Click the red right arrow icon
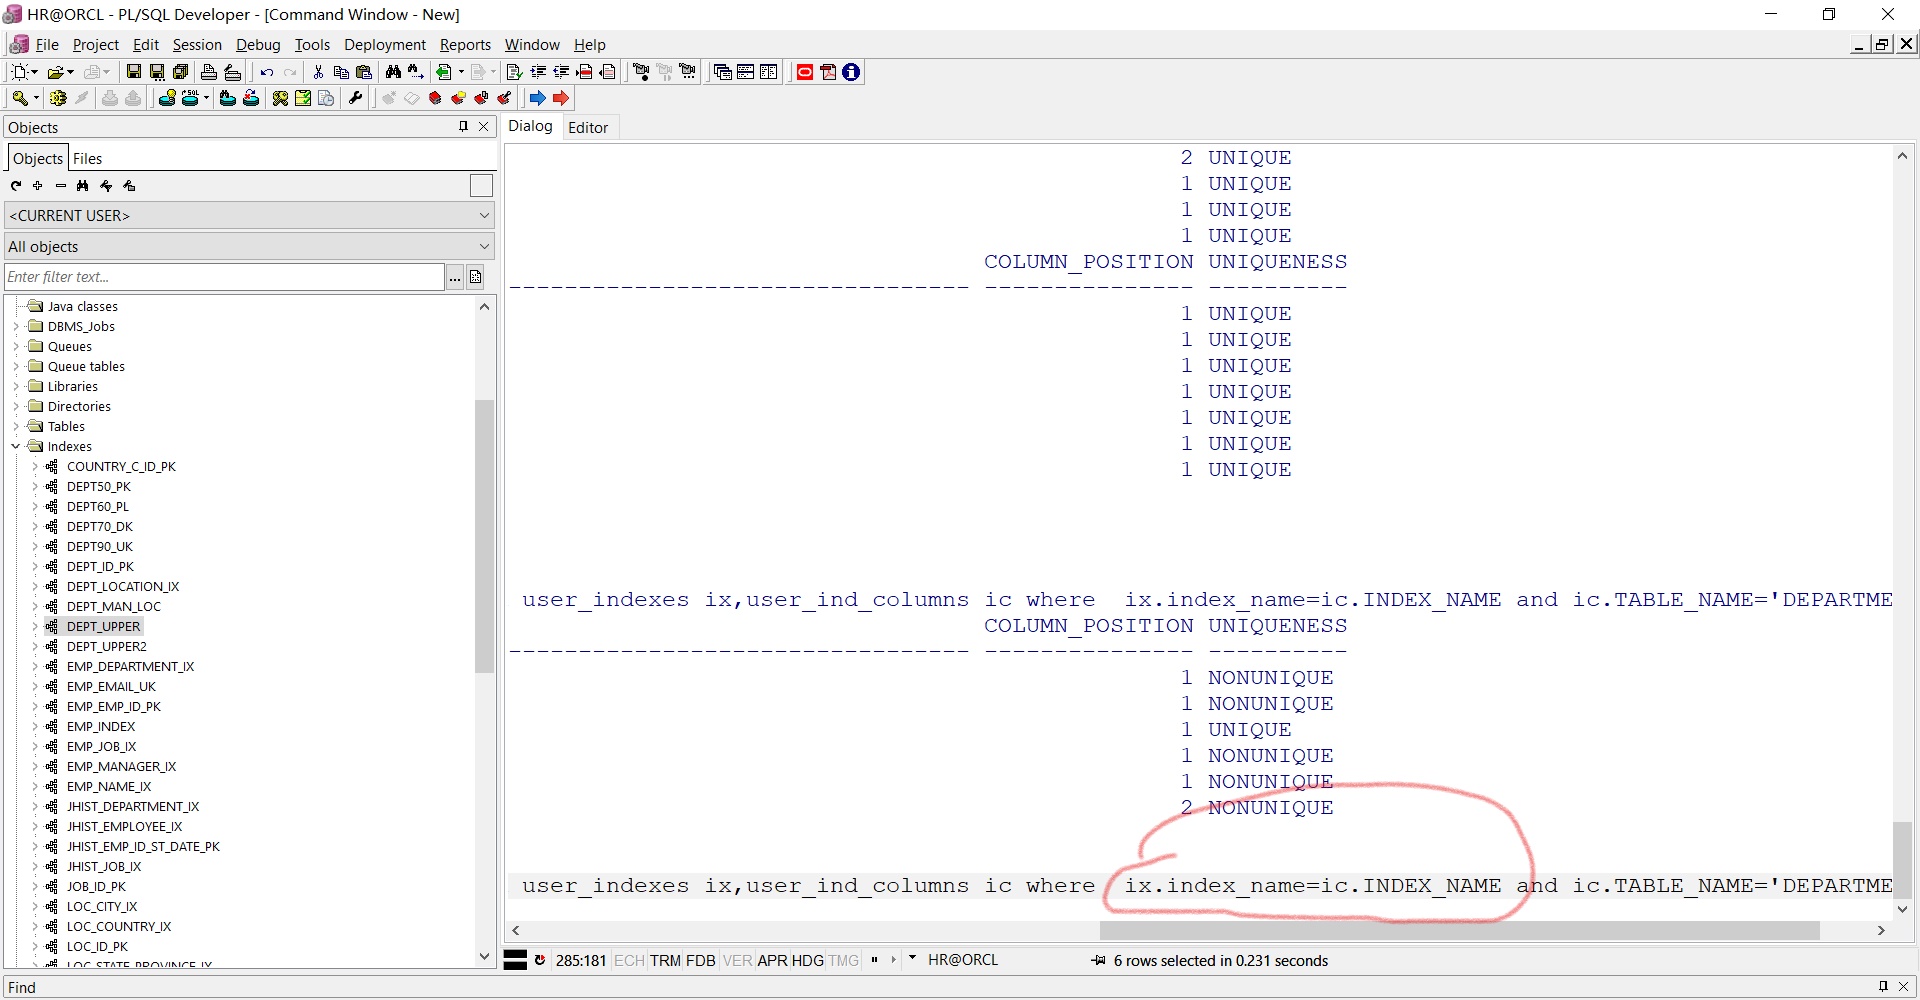This screenshot has width=1920, height=1000. 561,98
